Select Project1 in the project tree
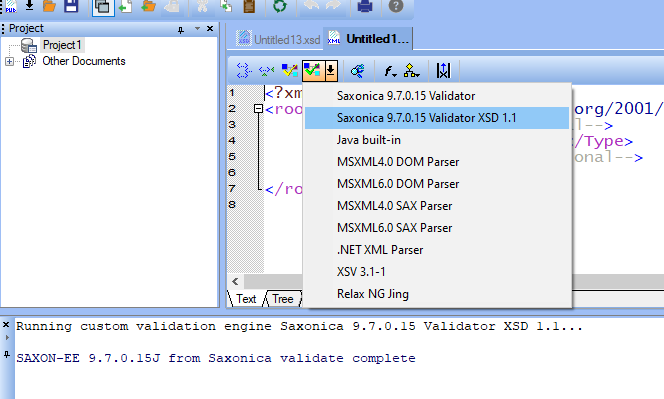The image size is (664, 399). [x=62, y=45]
